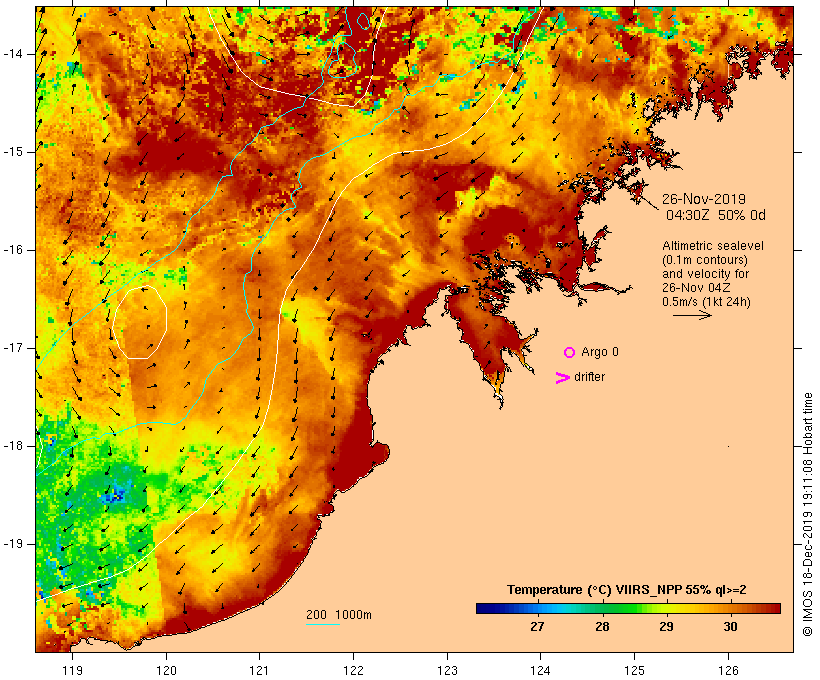Click the '126' longitude axis label

point(728,670)
